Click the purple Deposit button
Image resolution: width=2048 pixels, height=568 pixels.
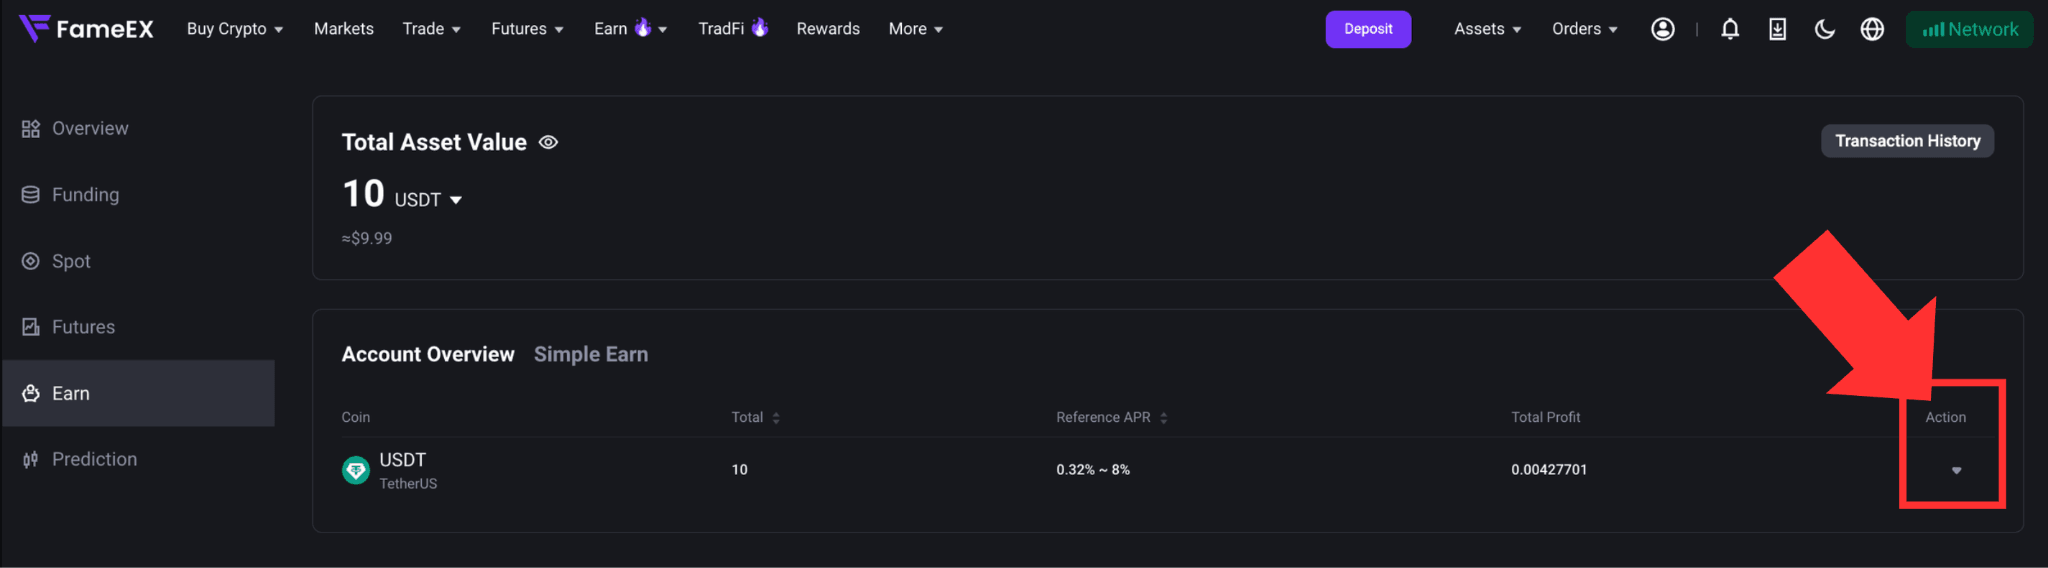pyautogui.click(x=1368, y=29)
